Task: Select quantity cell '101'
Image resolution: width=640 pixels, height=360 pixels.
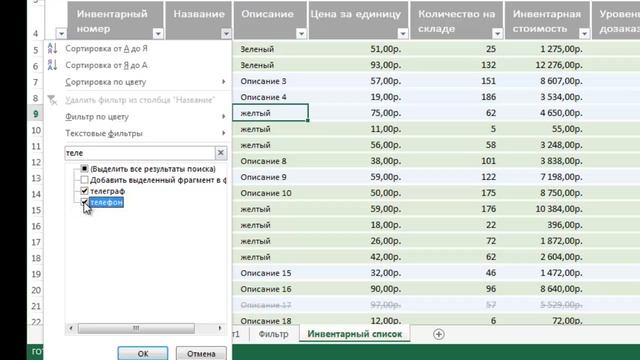Action: (457, 161)
